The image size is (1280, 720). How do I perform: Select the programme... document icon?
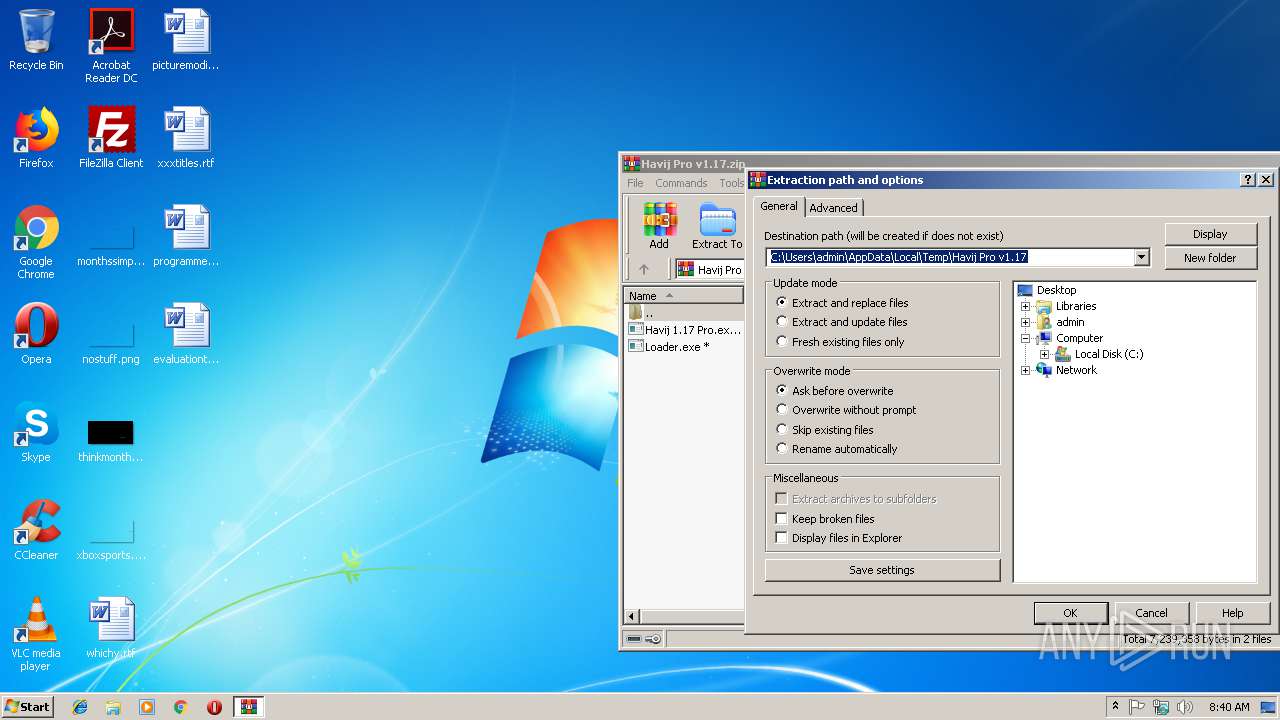[186, 236]
